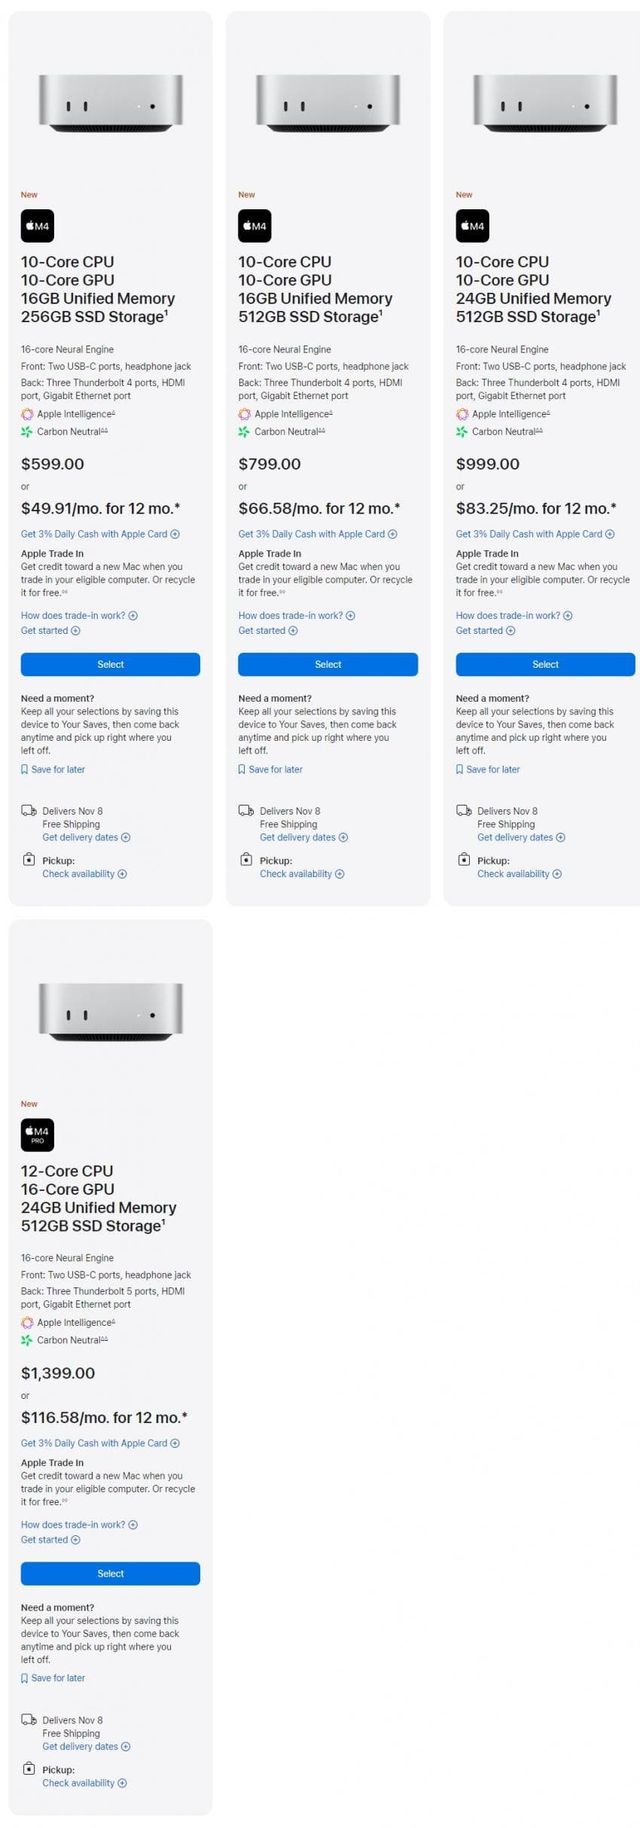The height and width of the screenshot is (1828, 640).
Task: Click the Carbon Neutral icon on M4 Pro model
Action: (x=27, y=1340)
